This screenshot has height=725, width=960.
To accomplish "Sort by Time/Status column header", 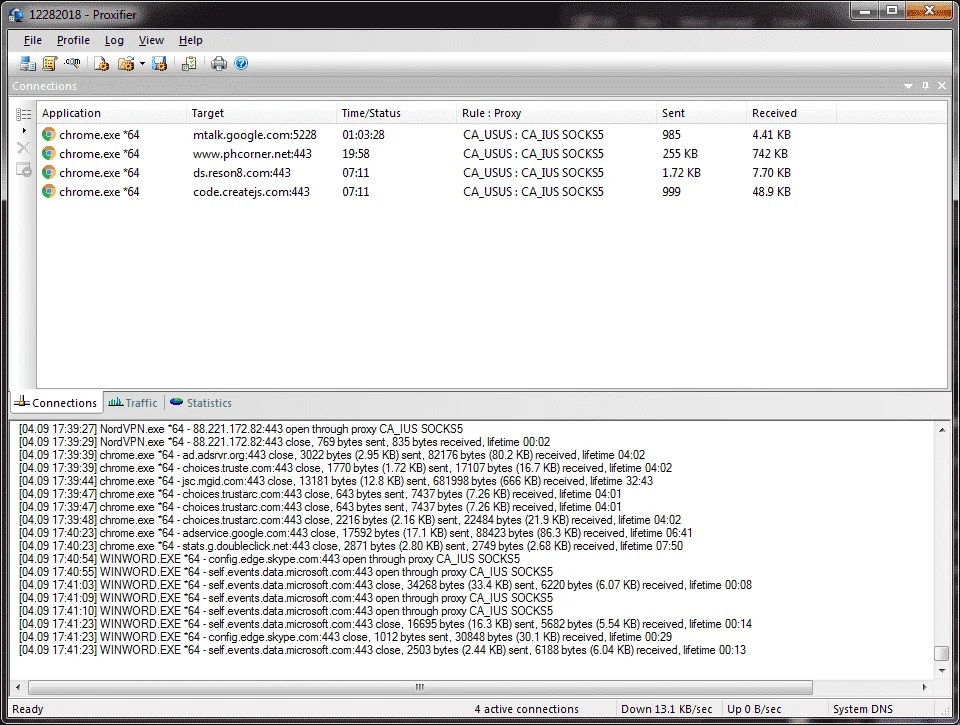I will pyautogui.click(x=396, y=113).
